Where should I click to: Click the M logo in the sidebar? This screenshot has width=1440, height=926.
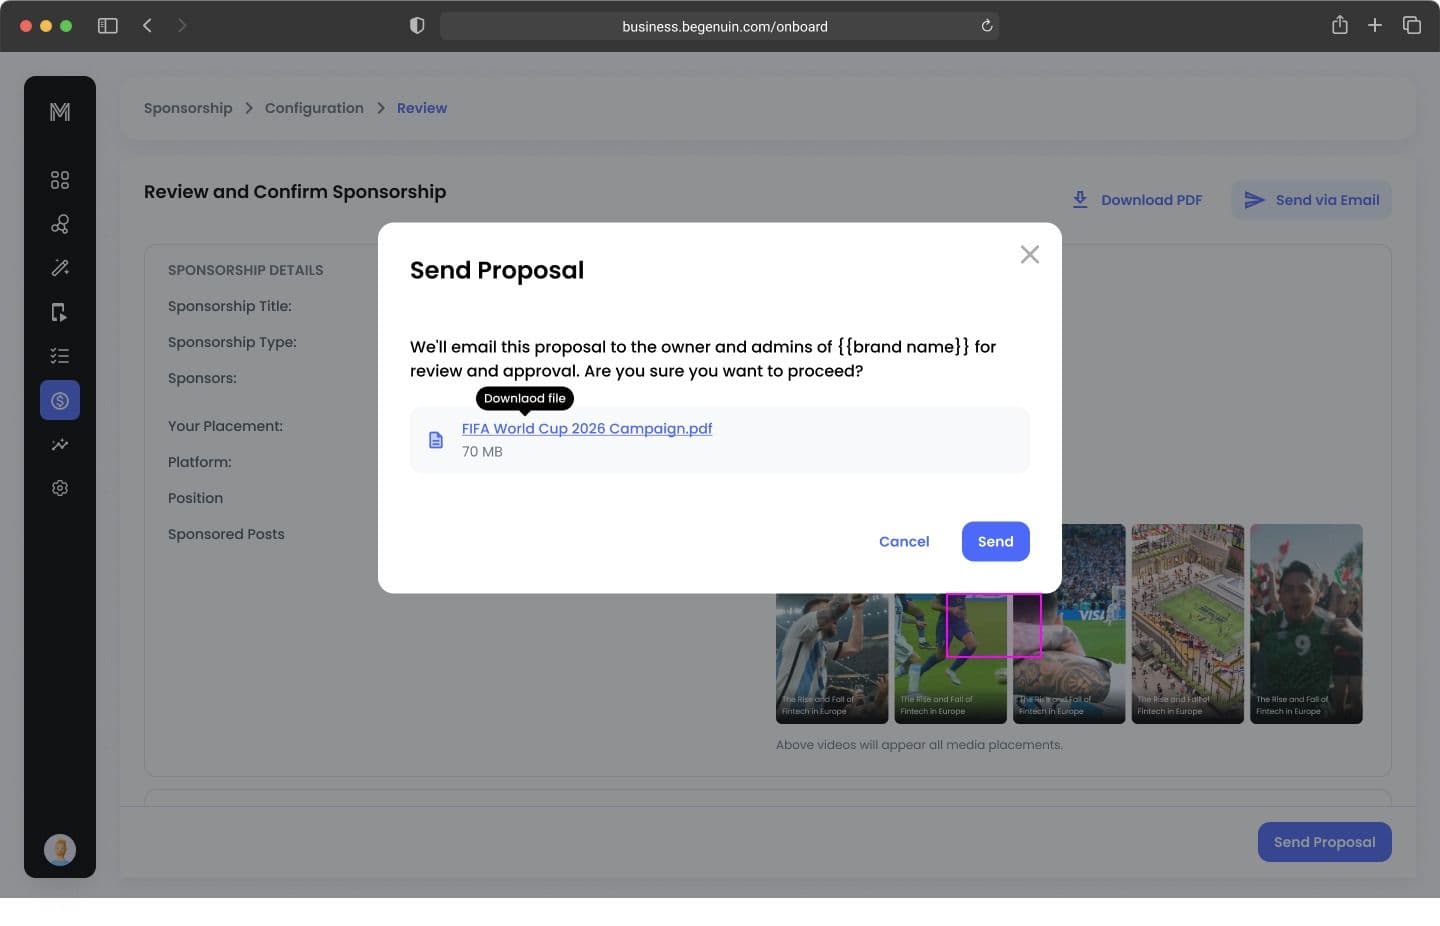click(x=60, y=112)
